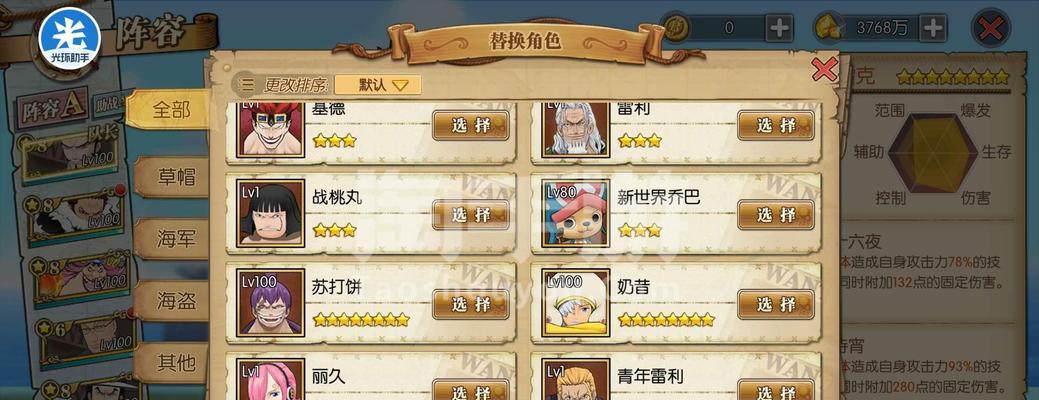This screenshot has width=1039, height=400.
Task: Click the 苏打饼 character portrait
Action: pyautogui.click(x=270, y=302)
